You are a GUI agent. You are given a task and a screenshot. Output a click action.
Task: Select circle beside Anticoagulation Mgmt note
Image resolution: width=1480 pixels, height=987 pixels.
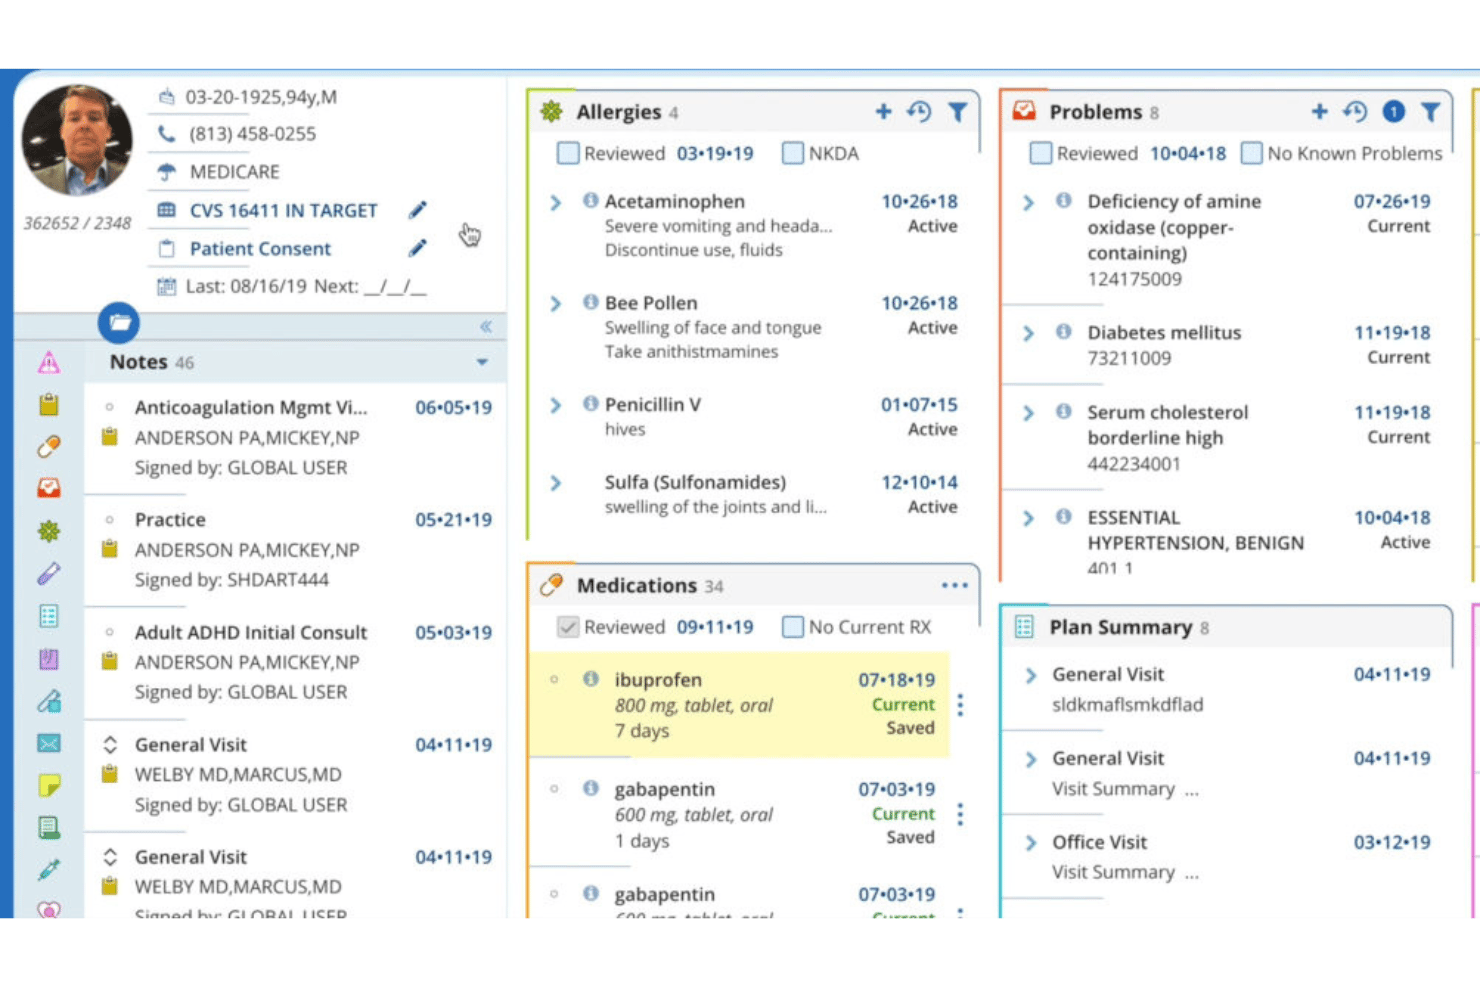[110, 407]
